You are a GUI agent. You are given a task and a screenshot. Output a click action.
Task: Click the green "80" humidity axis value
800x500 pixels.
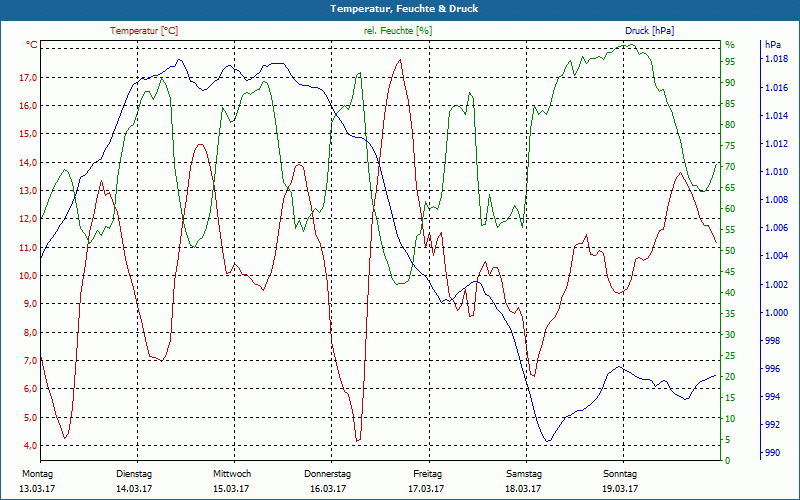pos(730,124)
